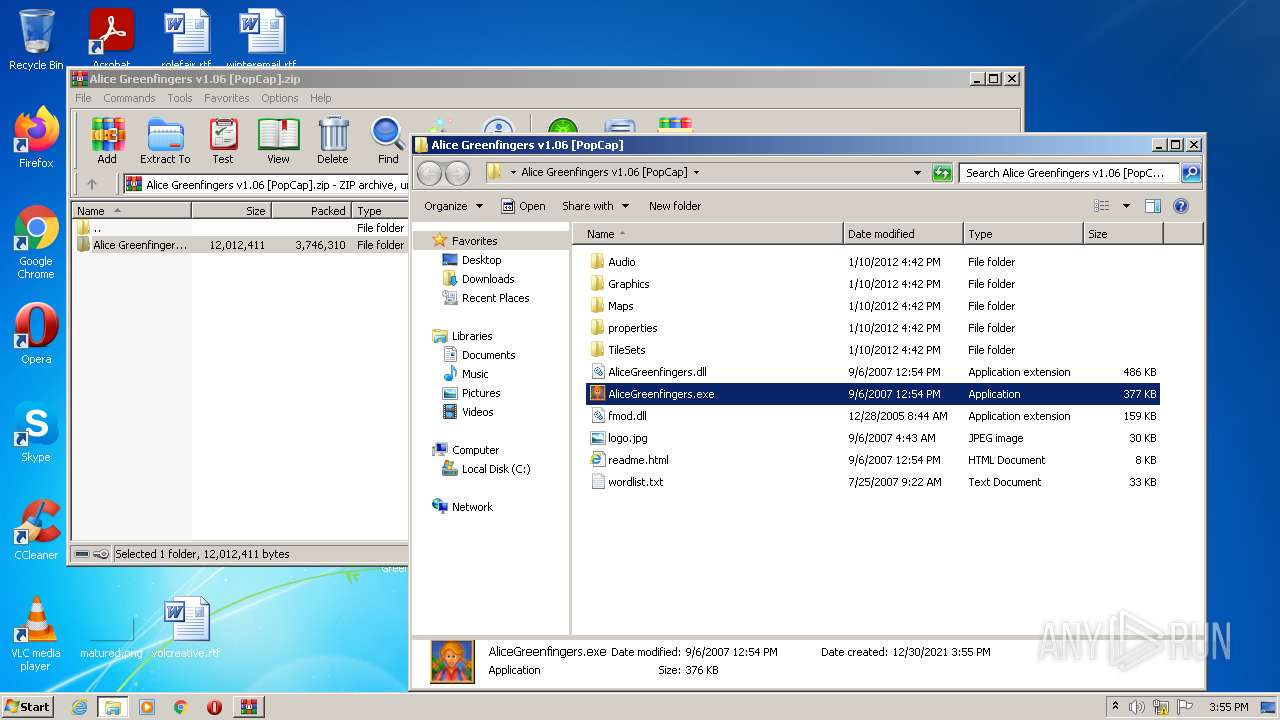Select the Google Chrome desktop shortcut

point(36,242)
